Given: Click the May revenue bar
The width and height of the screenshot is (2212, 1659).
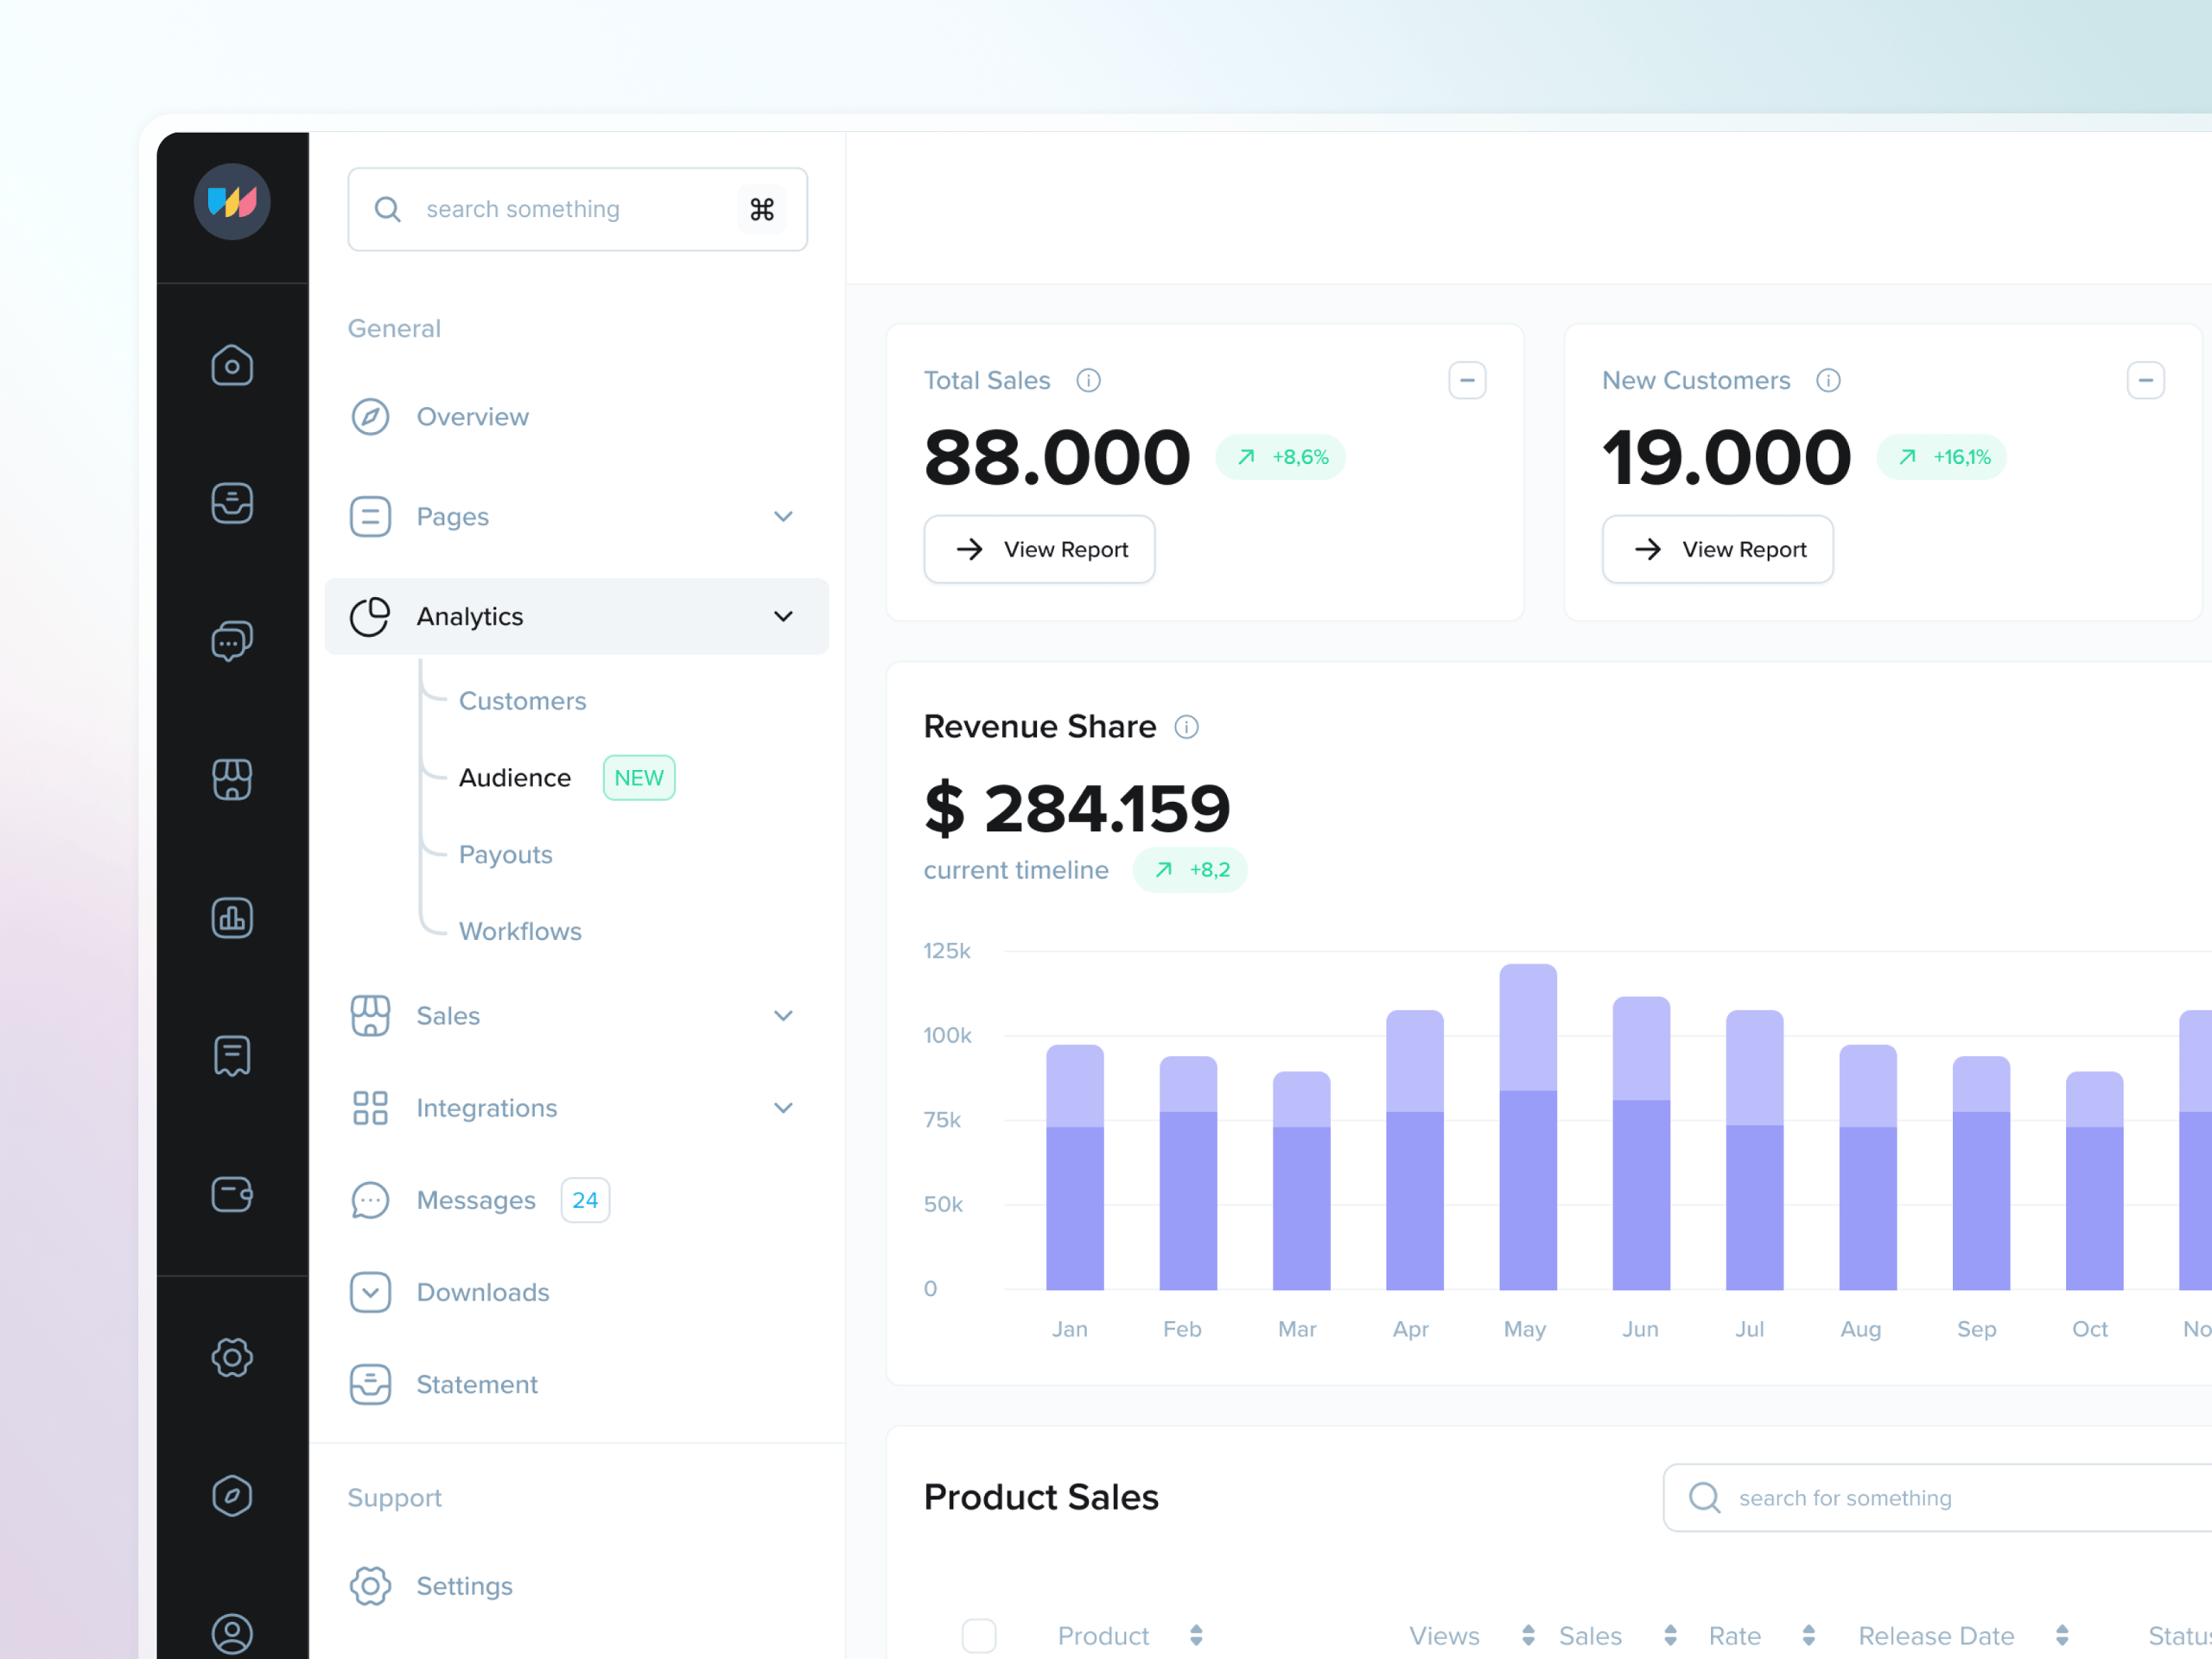Looking at the screenshot, I should coord(1528,1127).
